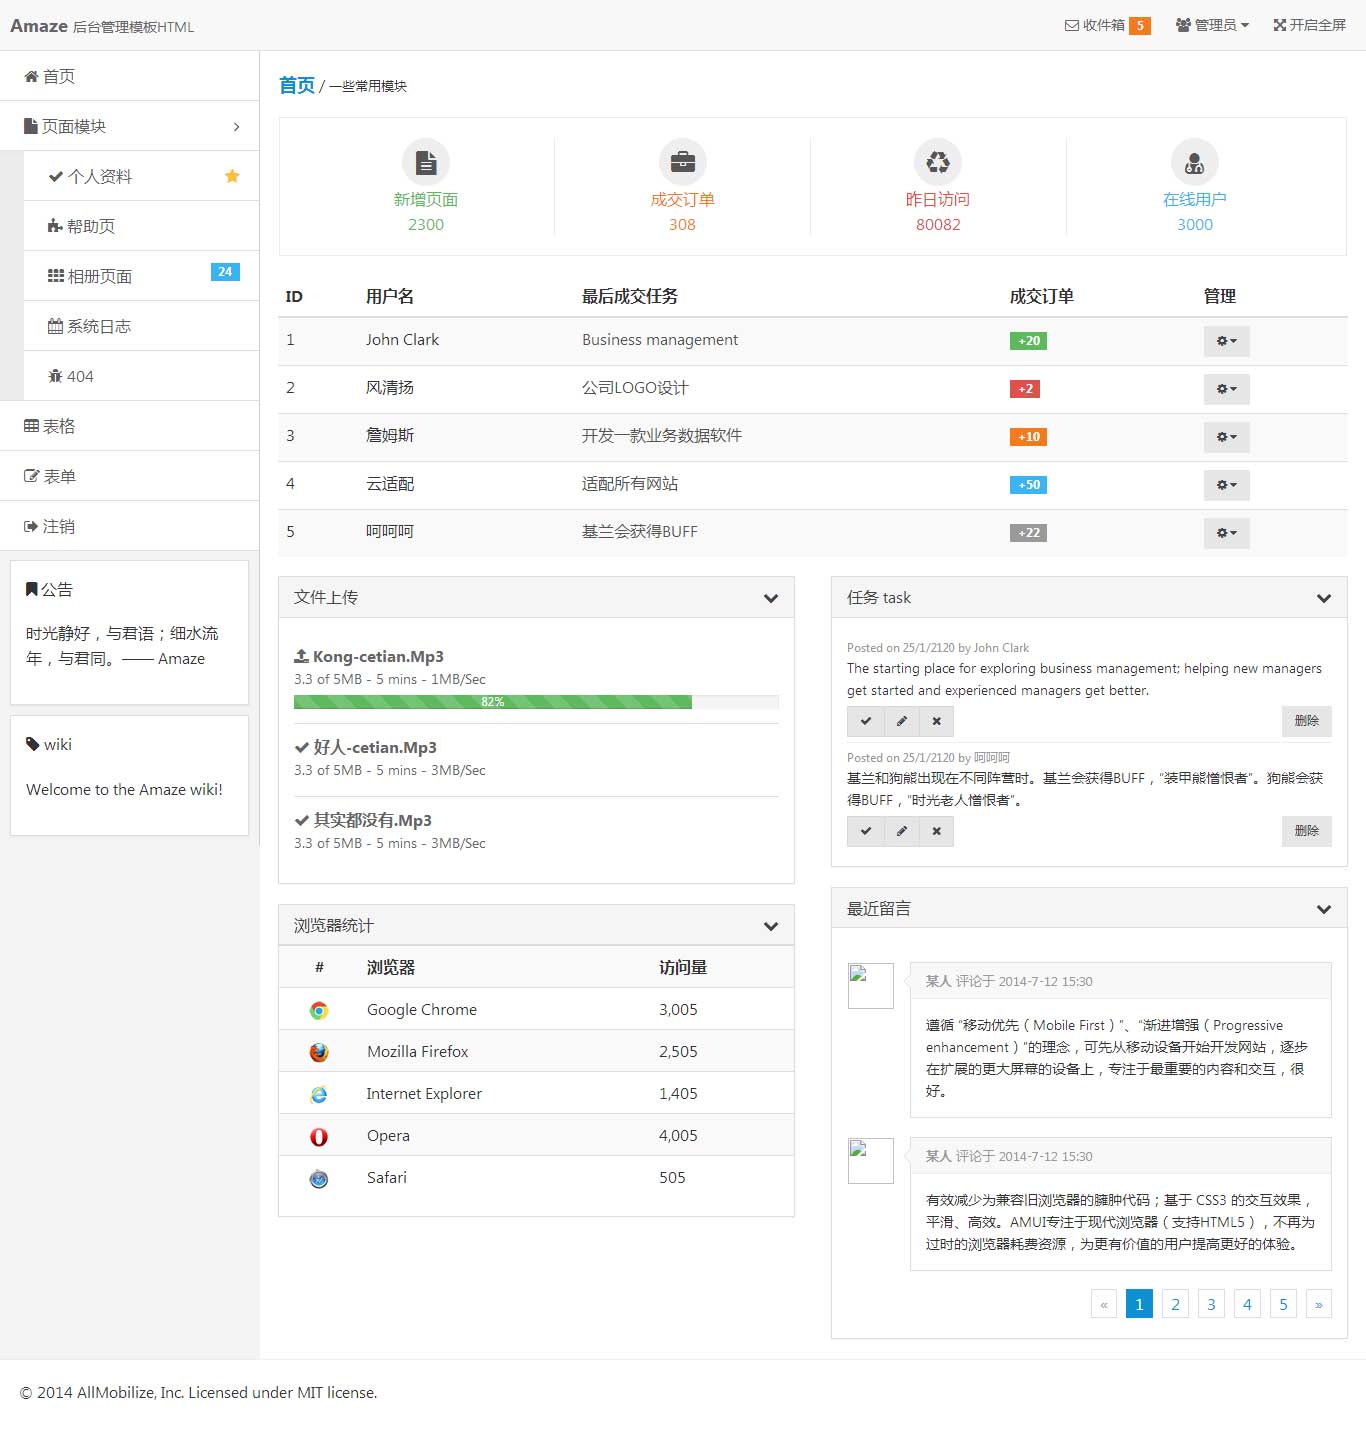This screenshot has width=1366, height=1446.
Task: Click the Safari browser icon
Action: coord(319,1178)
